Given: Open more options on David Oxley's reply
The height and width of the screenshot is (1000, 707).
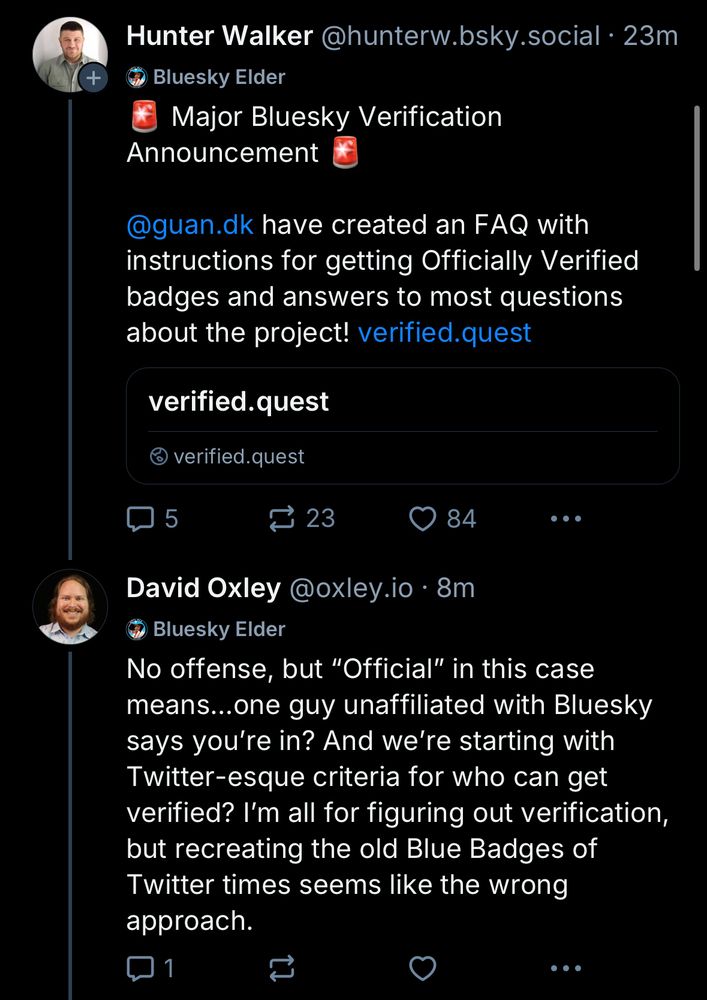Looking at the screenshot, I should point(566,968).
